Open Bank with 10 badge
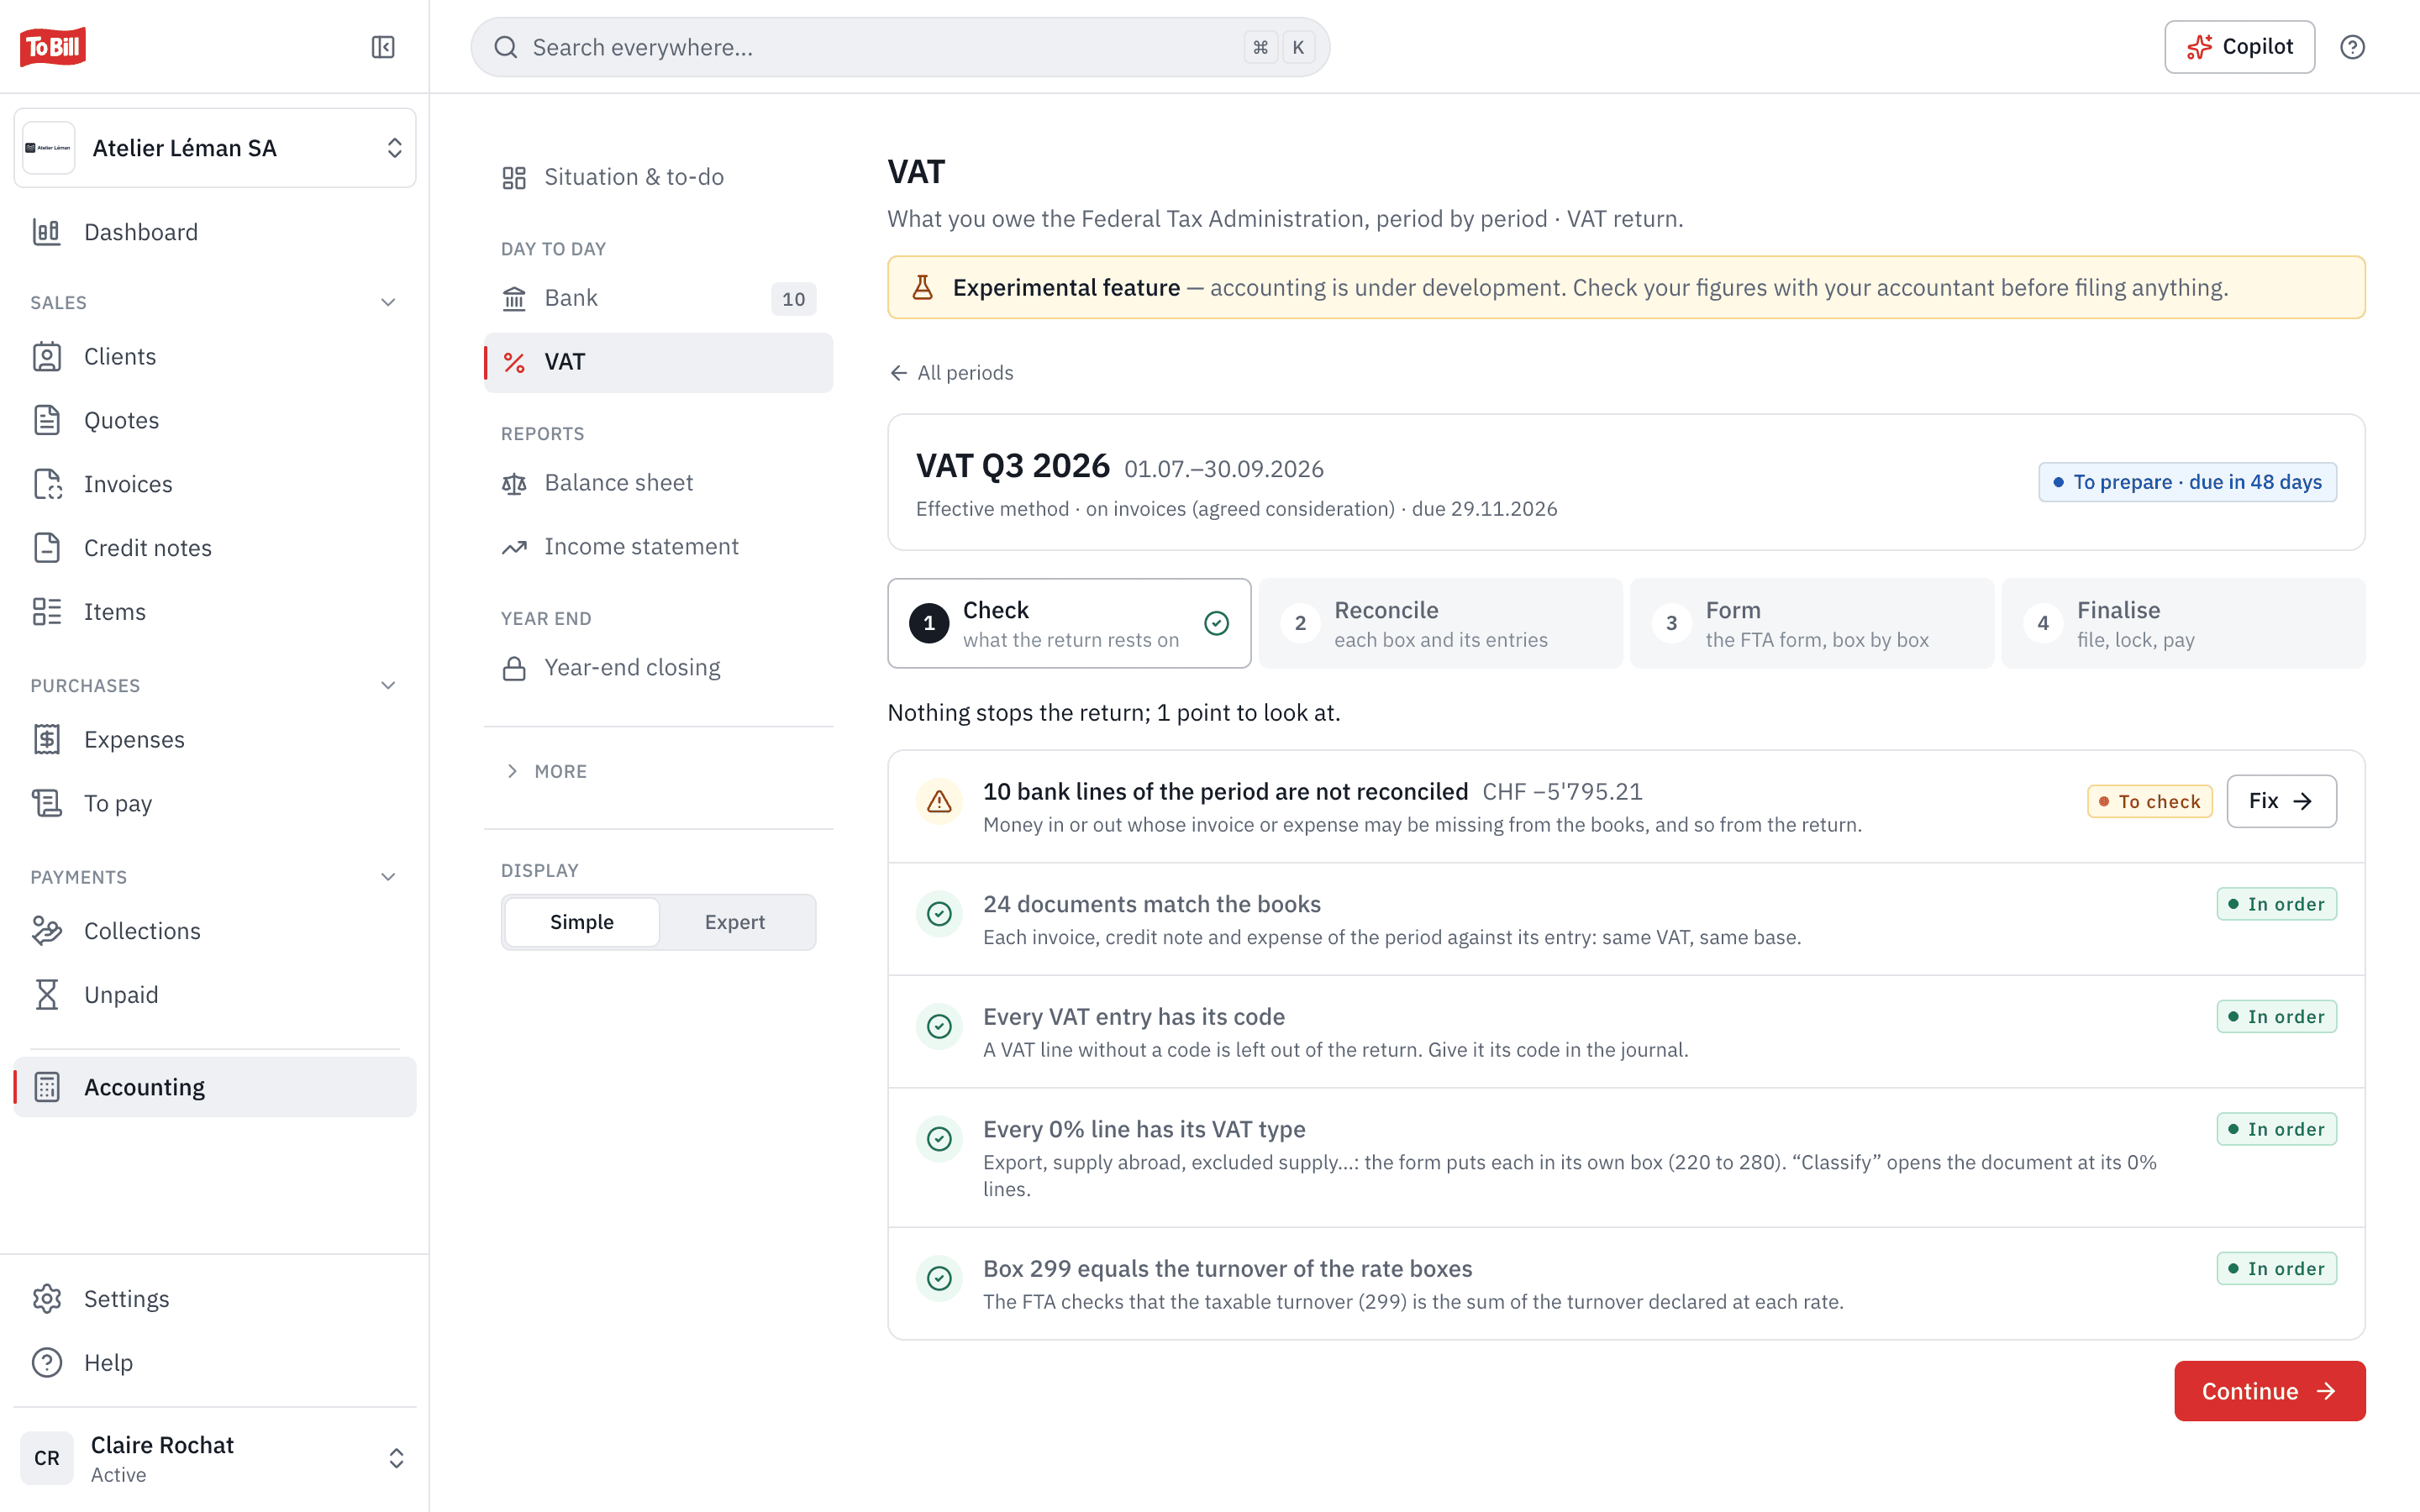 (x=658, y=298)
